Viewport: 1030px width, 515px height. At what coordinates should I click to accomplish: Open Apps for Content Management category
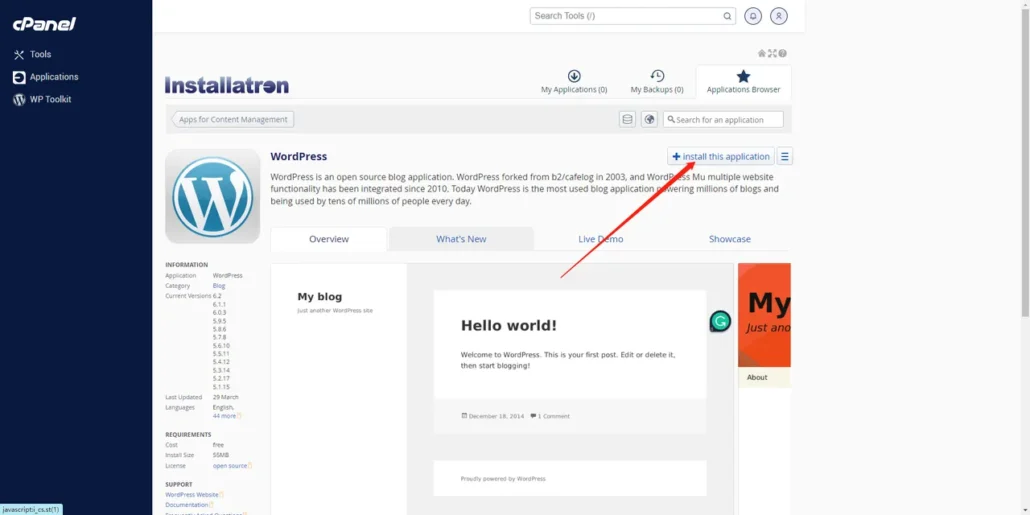[233, 119]
